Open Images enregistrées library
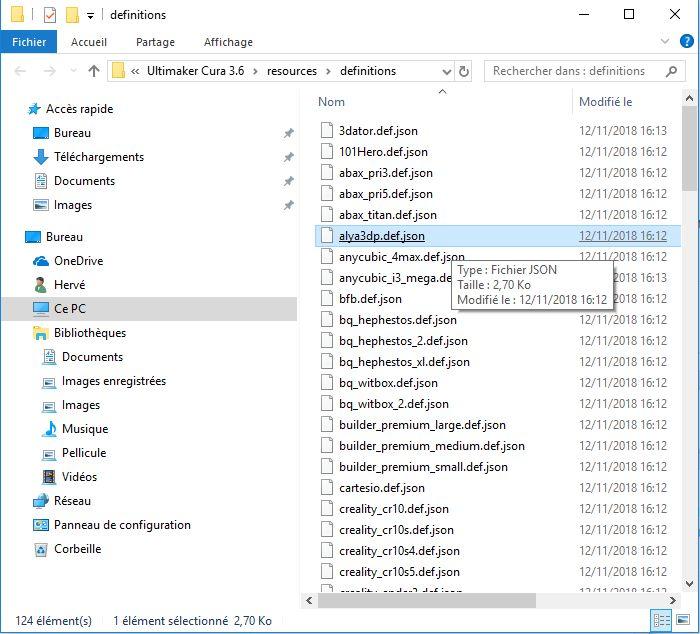700x634 pixels. 113,381
